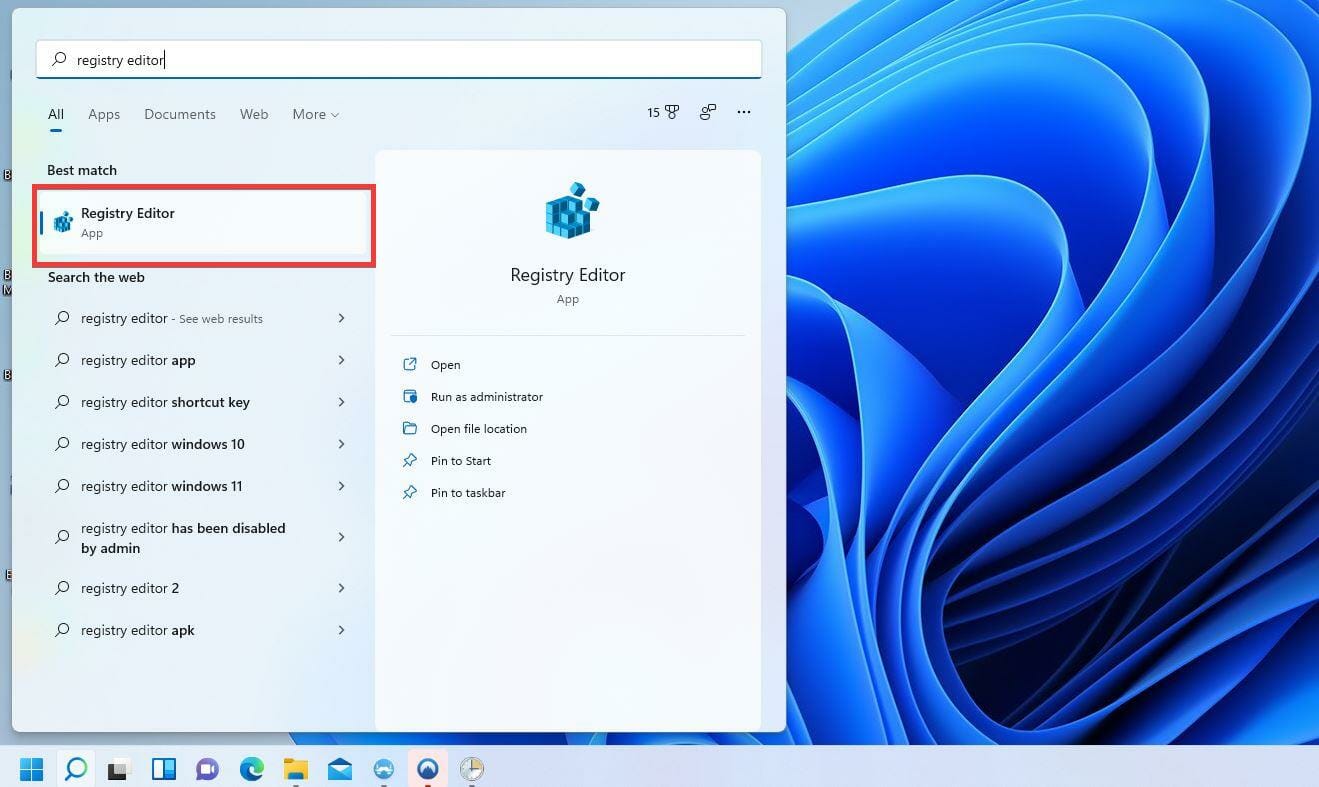
Task: Expand the 'registry editor shortcut key' arrow
Action: (341, 402)
